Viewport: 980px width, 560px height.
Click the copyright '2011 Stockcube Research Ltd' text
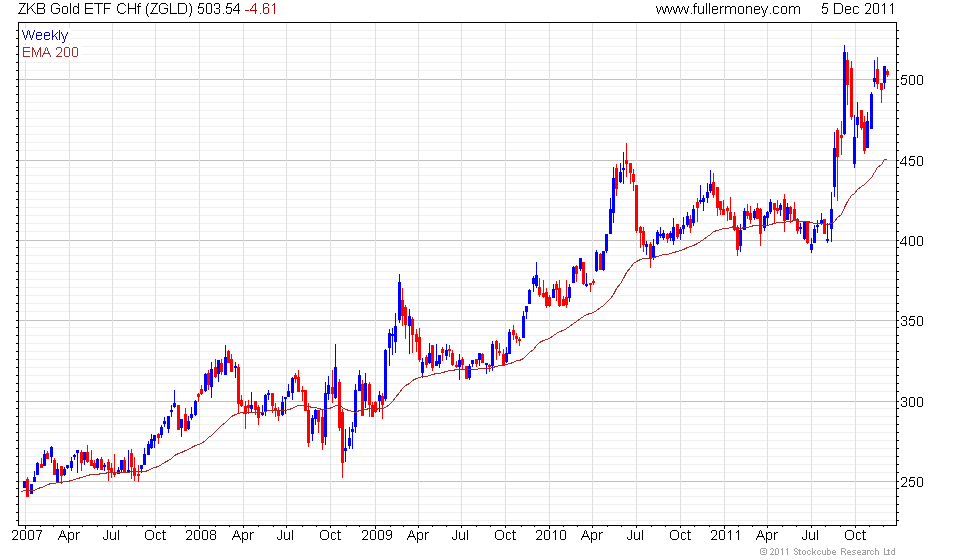point(828,552)
